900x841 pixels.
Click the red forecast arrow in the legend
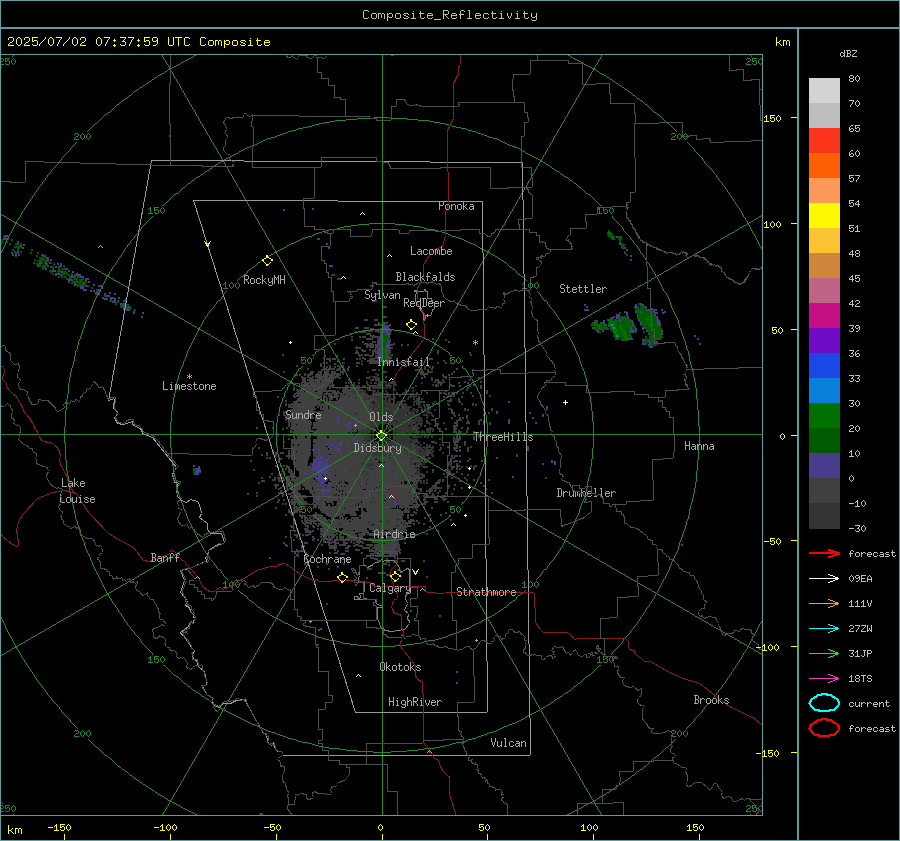click(824, 553)
